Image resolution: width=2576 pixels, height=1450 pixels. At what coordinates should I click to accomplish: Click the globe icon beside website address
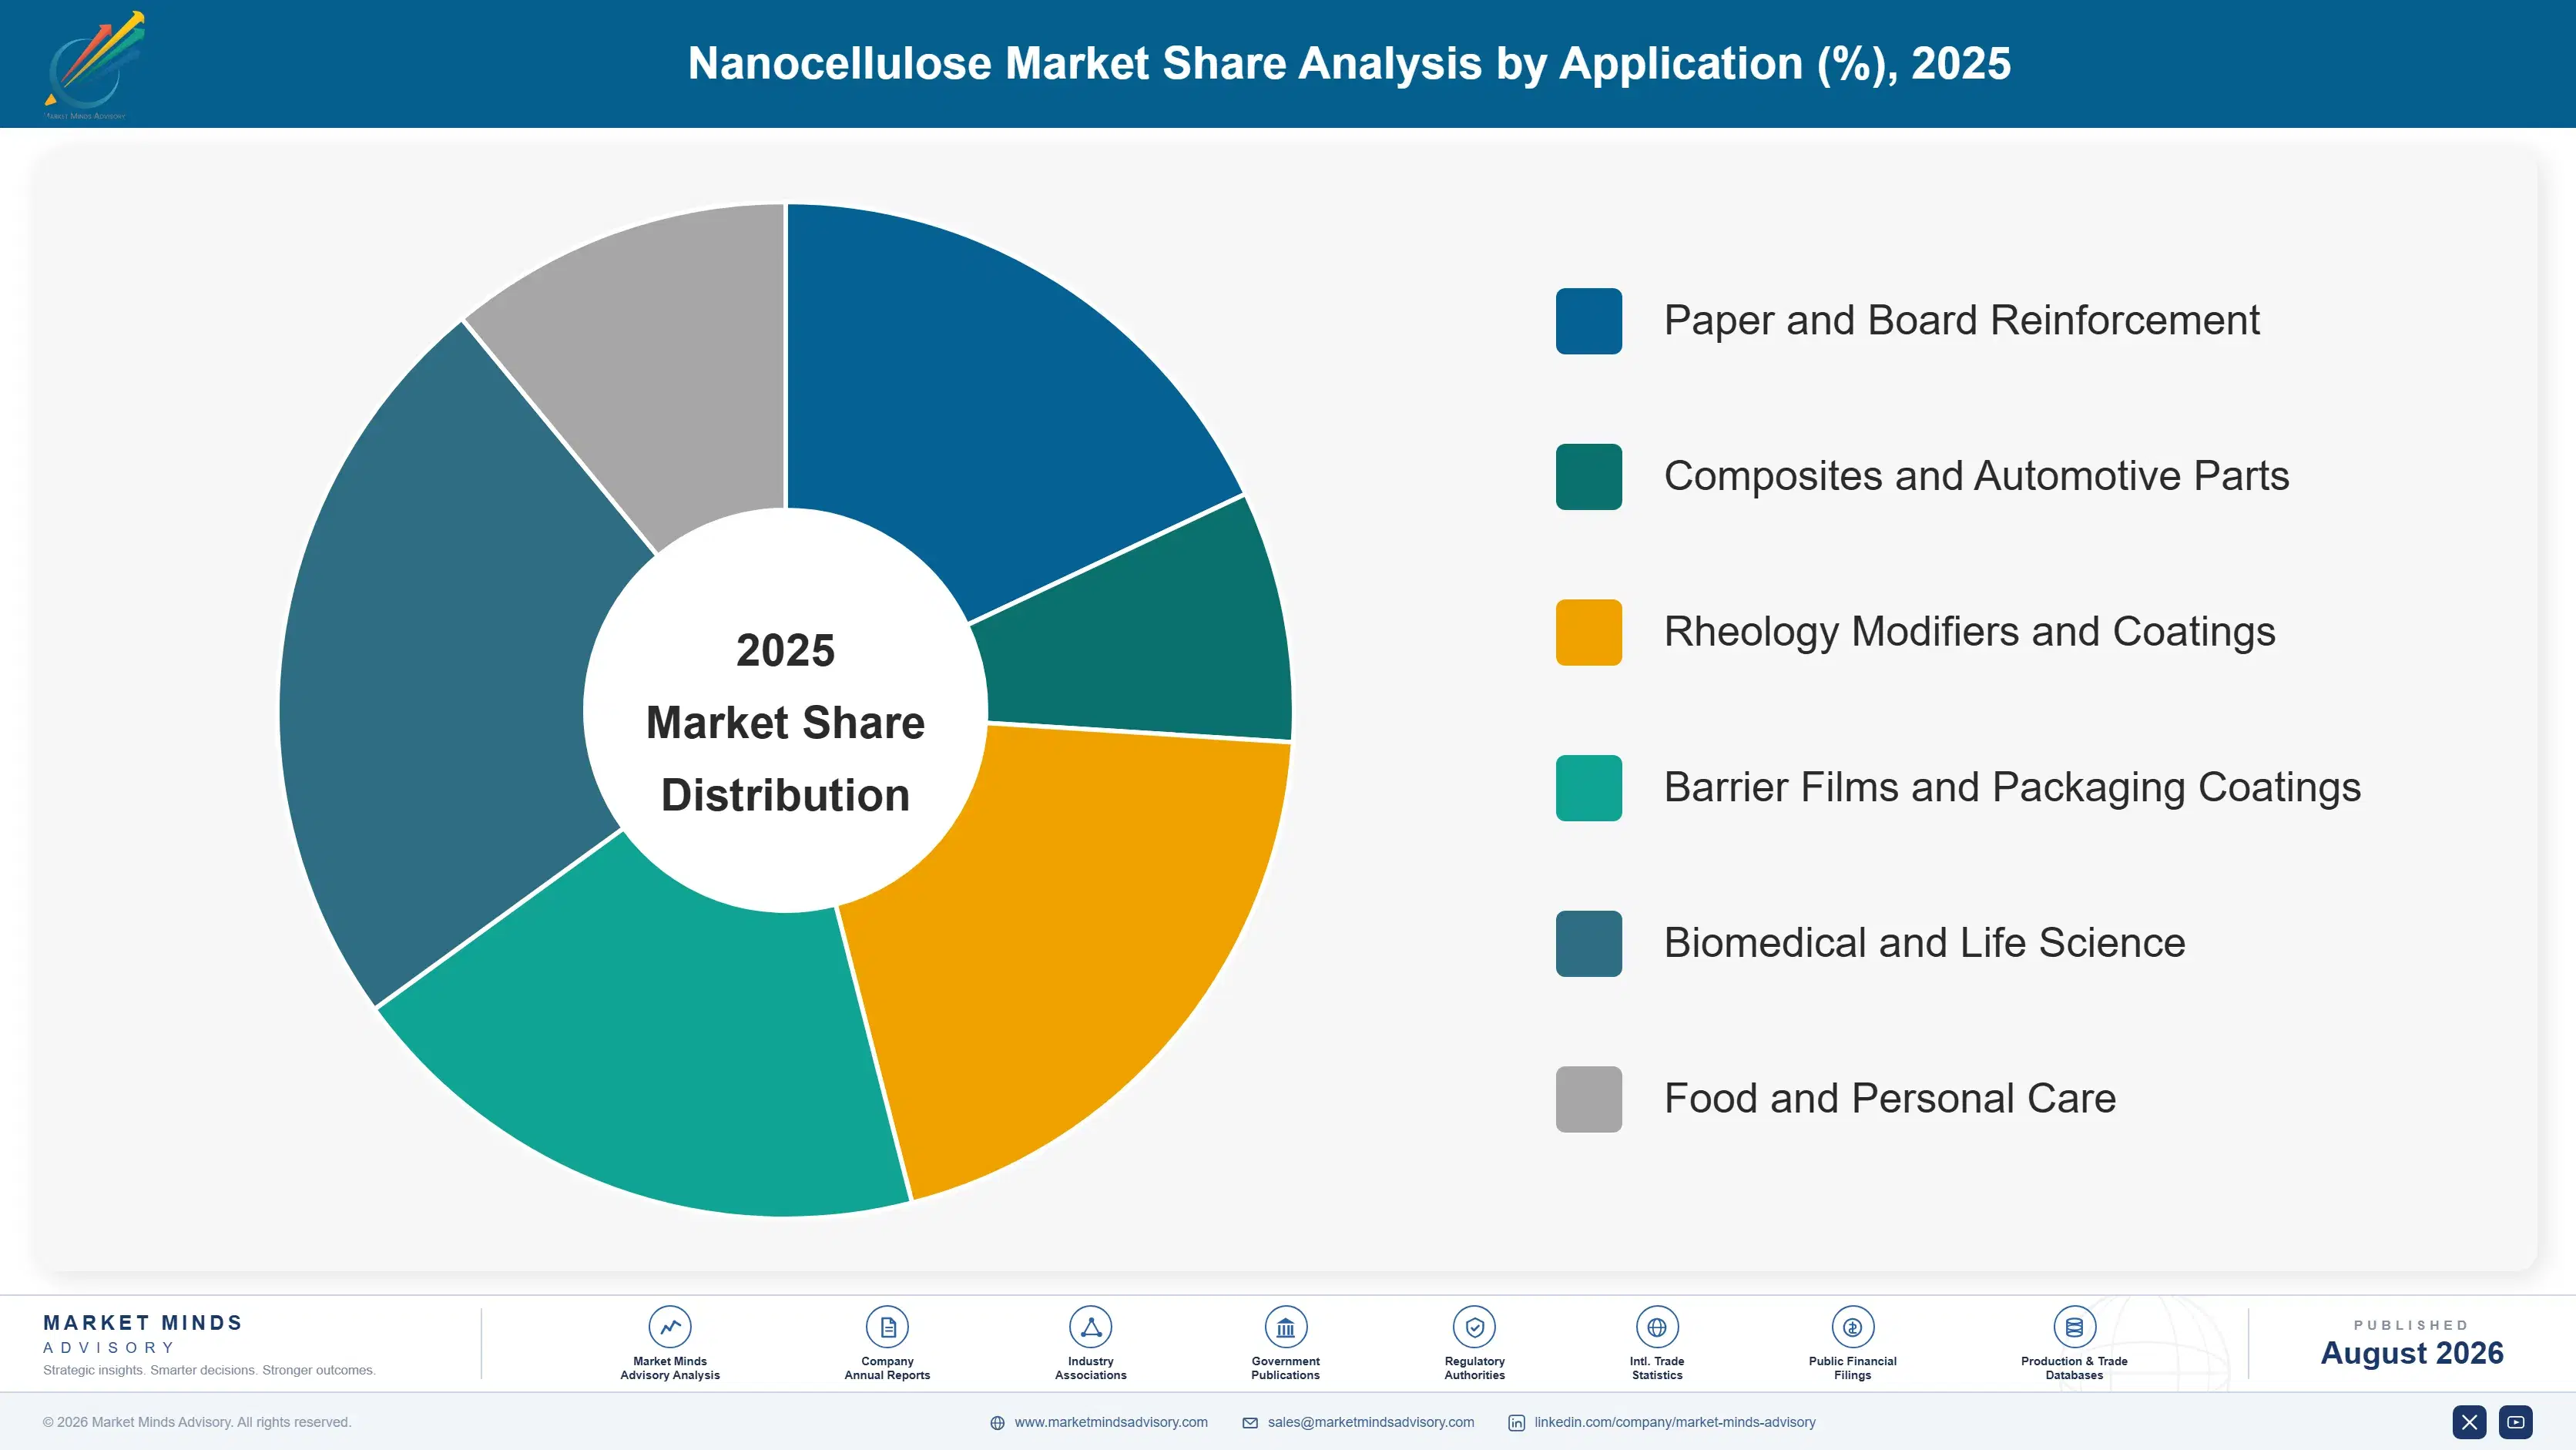click(x=997, y=1423)
